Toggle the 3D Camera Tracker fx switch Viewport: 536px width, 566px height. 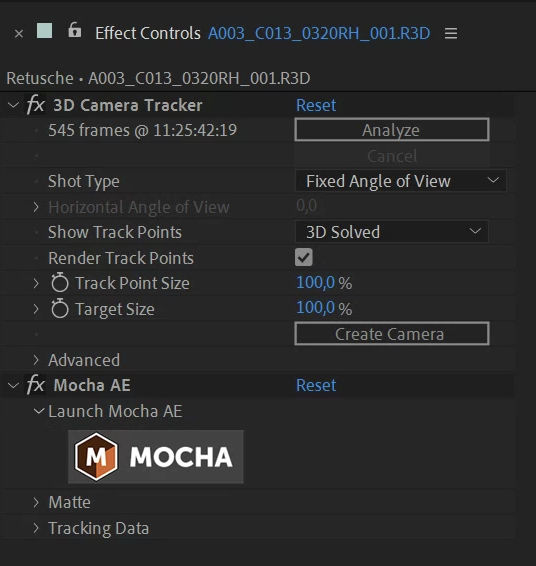click(35, 105)
